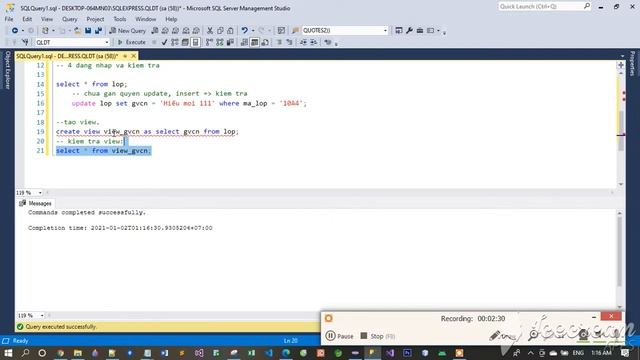Image resolution: width=640 pixels, height=360 pixels.
Task: Click the 'Commands completed successfully.' message
Action: (x=87, y=213)
